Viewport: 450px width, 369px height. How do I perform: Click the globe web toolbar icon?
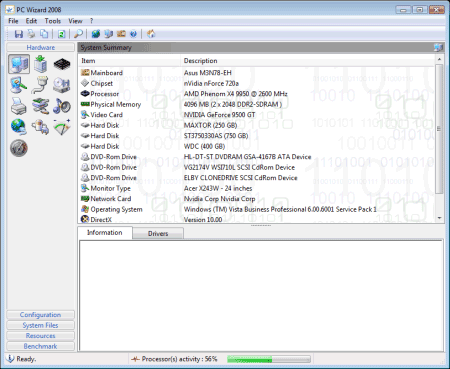click(96, 34)
